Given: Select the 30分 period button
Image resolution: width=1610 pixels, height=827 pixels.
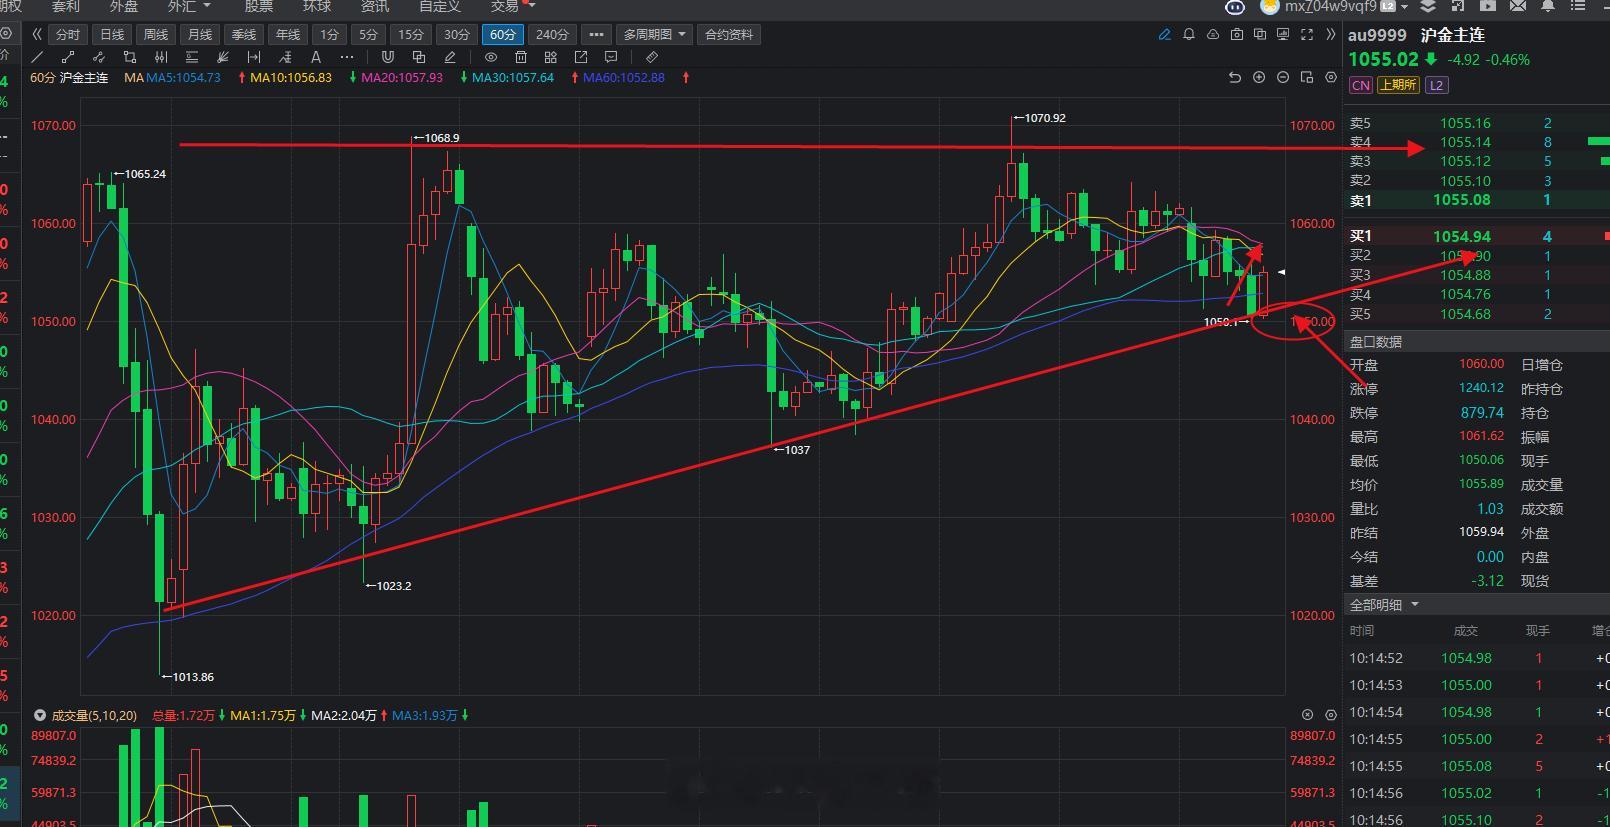Looking at the screenshot, I should click(x=457, y=34).
